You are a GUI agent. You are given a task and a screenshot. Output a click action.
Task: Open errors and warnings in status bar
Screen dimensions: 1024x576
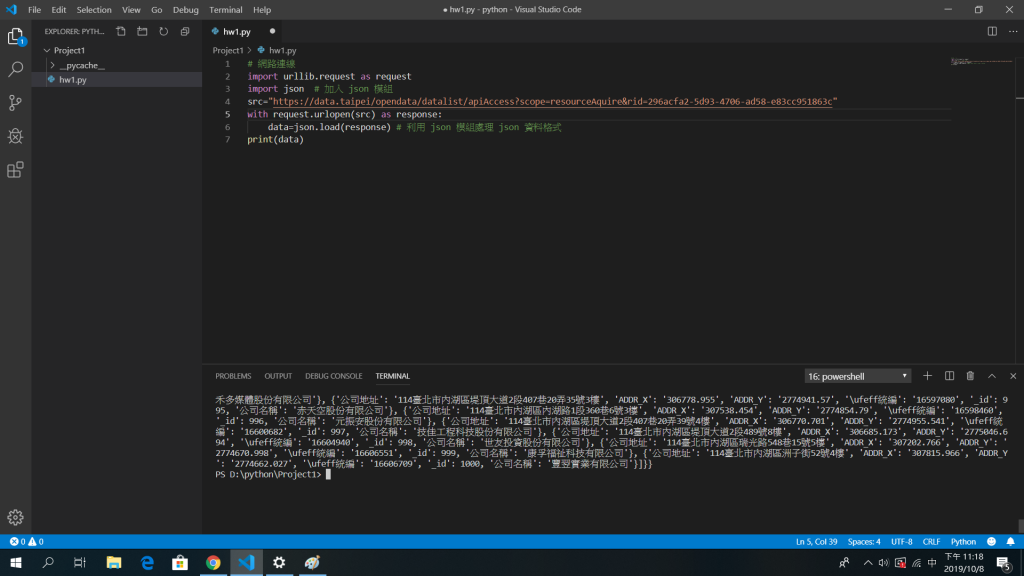(26, 541)
